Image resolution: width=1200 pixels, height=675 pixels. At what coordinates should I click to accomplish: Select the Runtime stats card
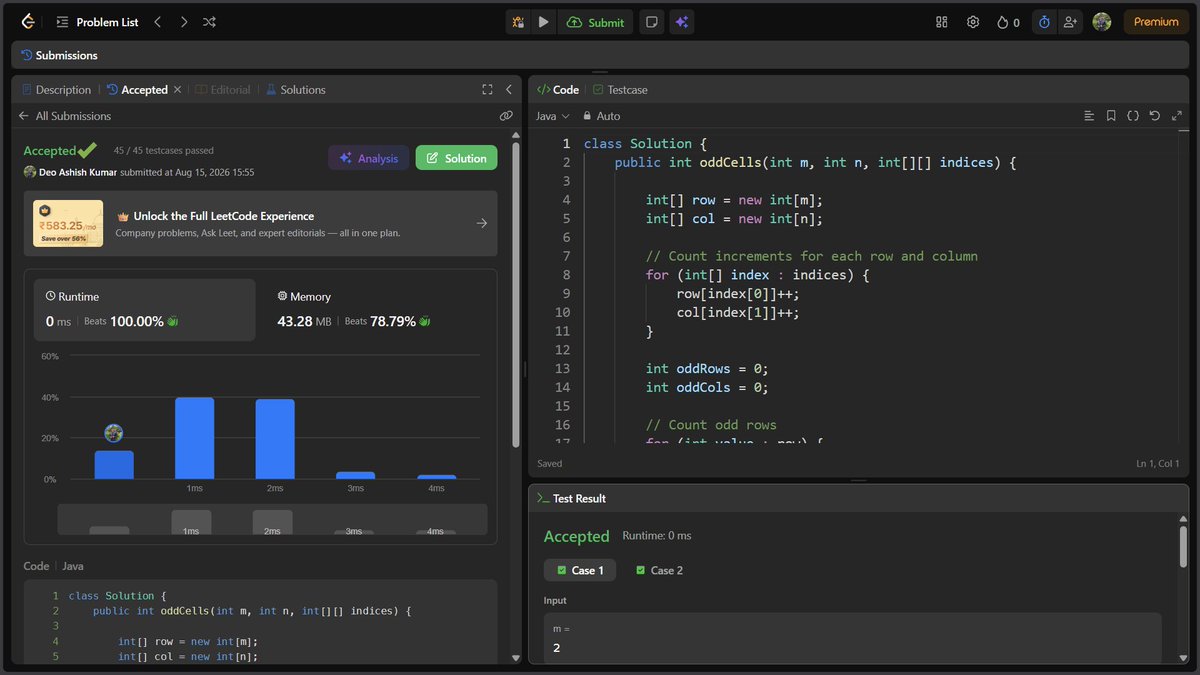[145, 310]
